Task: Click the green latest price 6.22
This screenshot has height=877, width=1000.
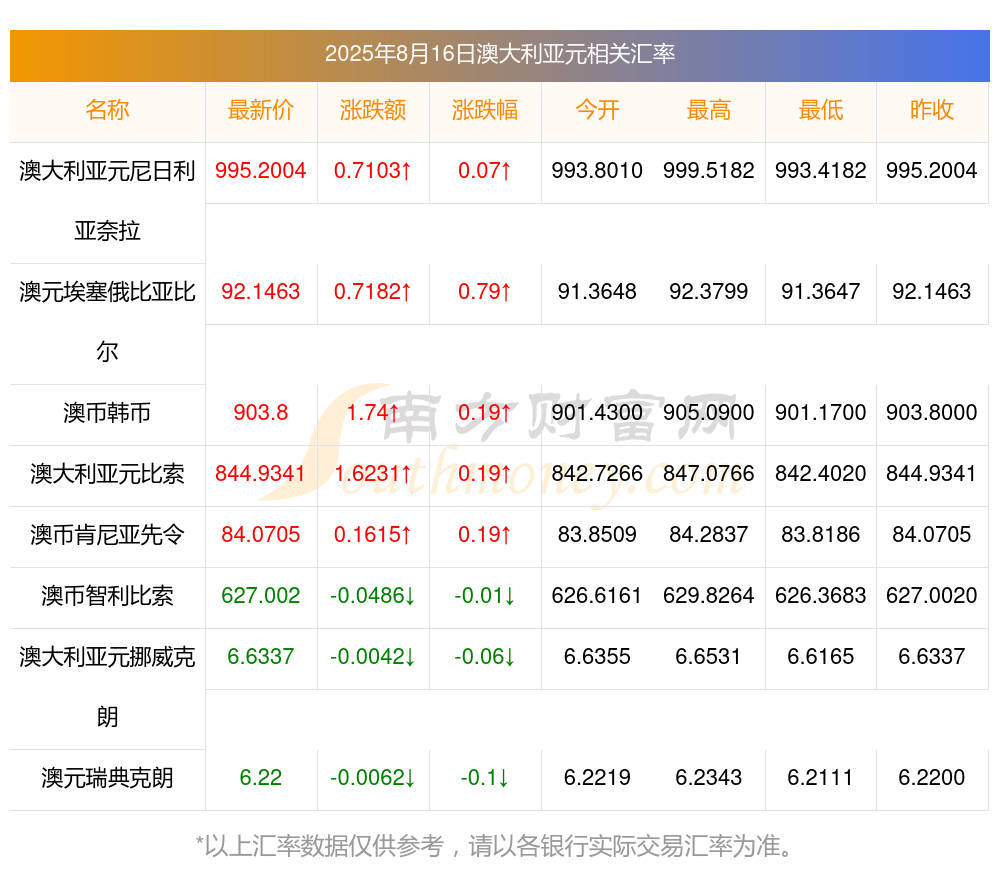Action: (x=261, y=778)
